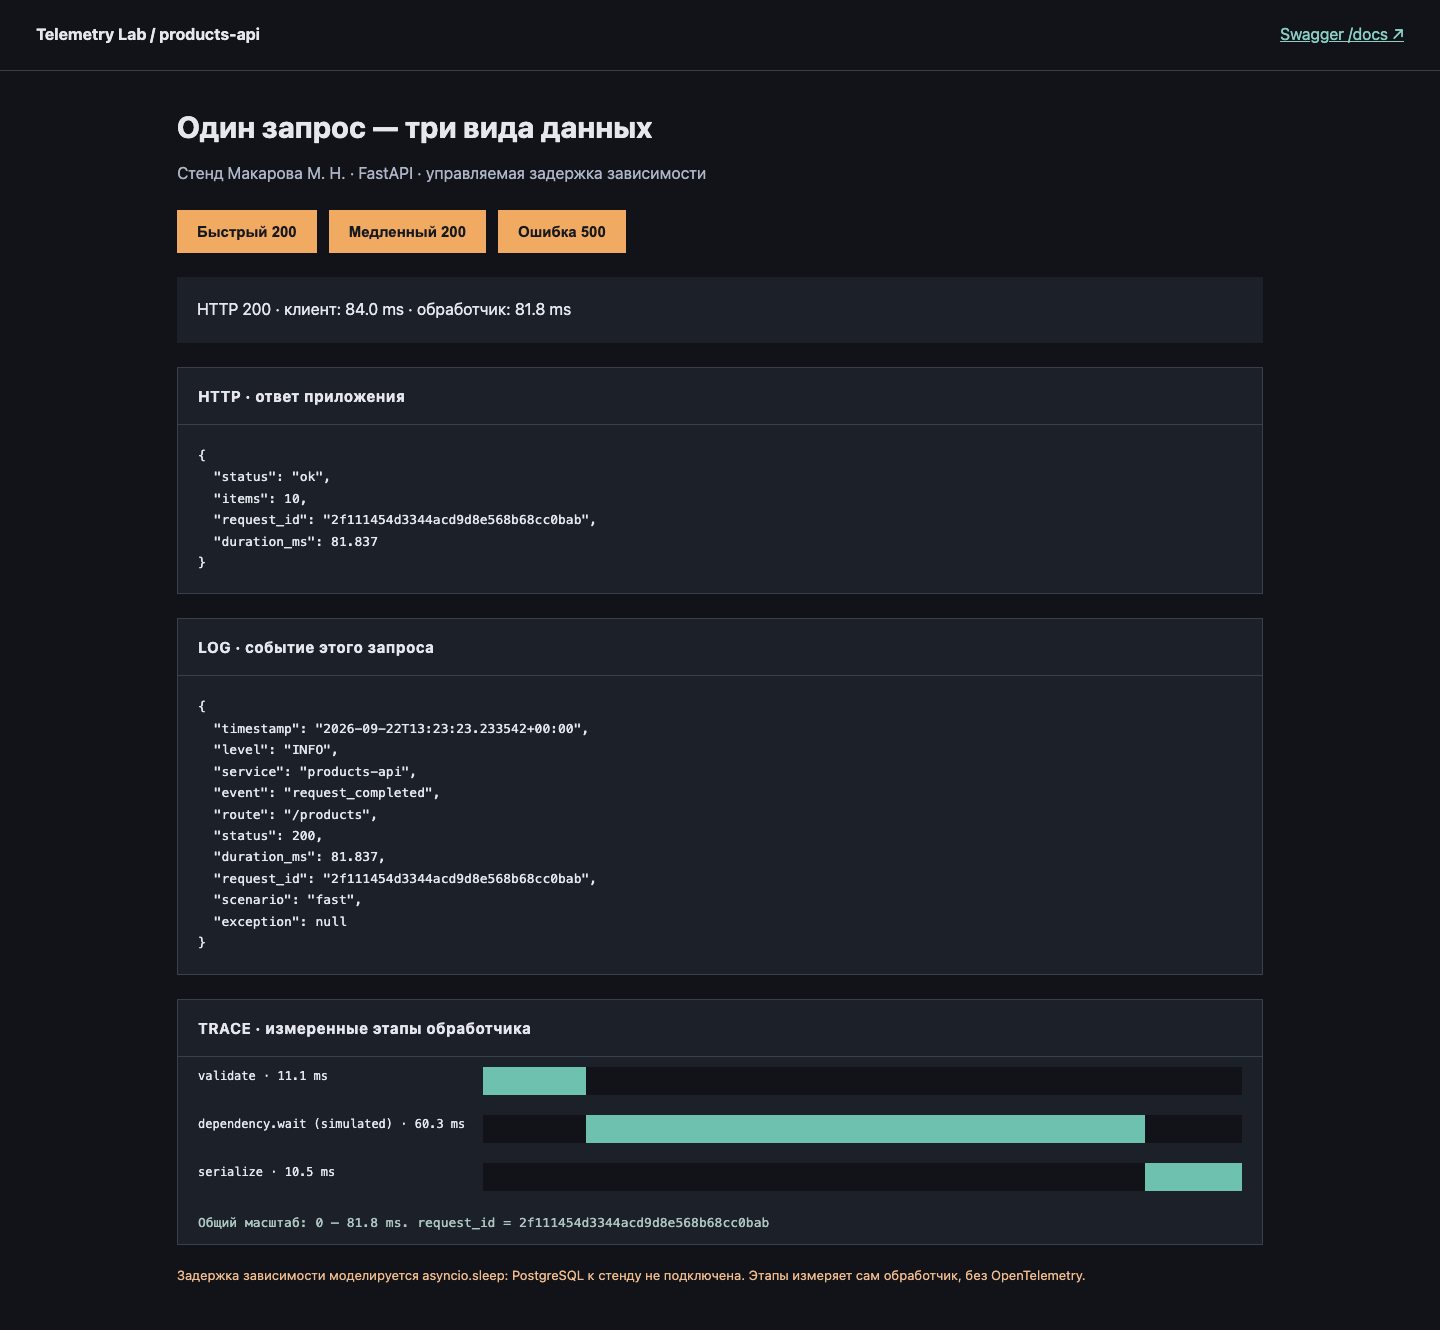Click the orange asyncio.sleep disclaimer note
The width and height of the screenshot is (1440, 1330).
[x=631, y=1275]
